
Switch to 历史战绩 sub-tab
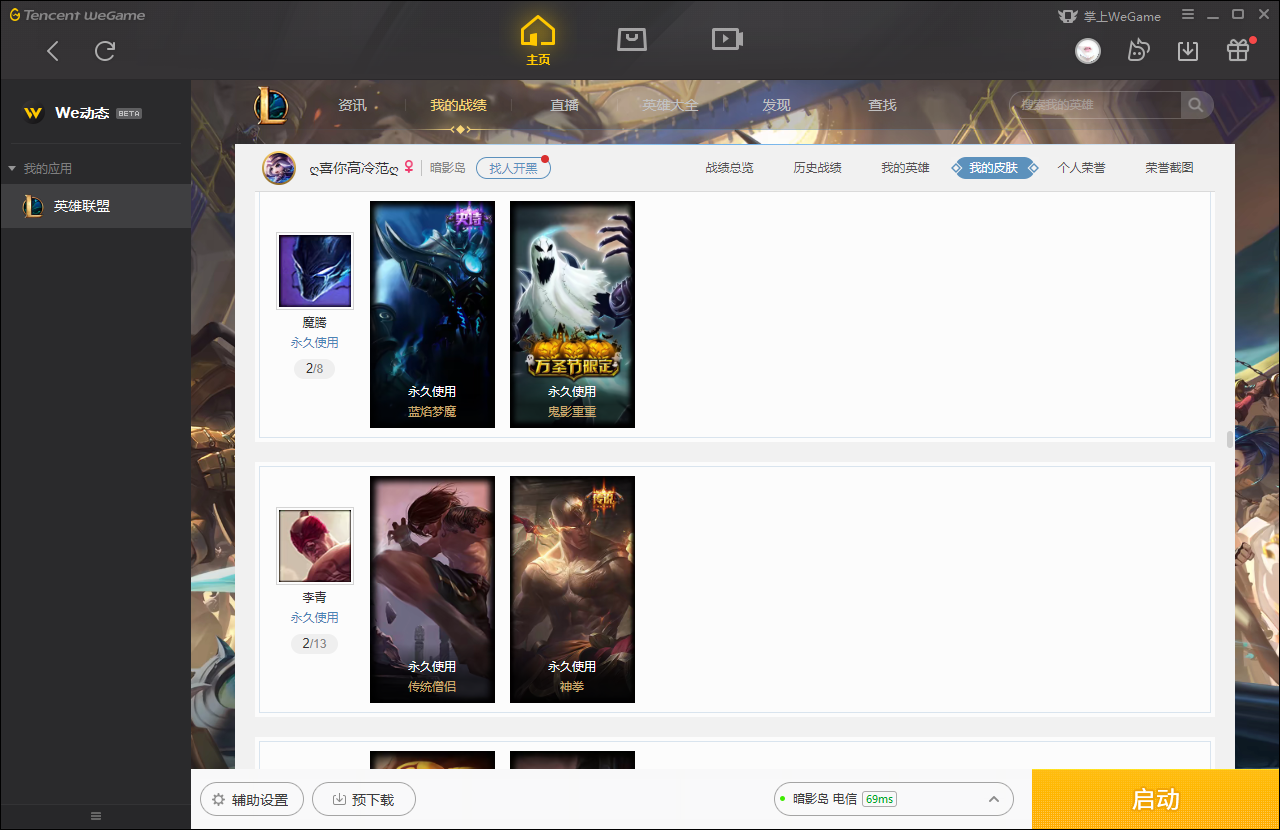pyautogui.click(x=817, y=168)
